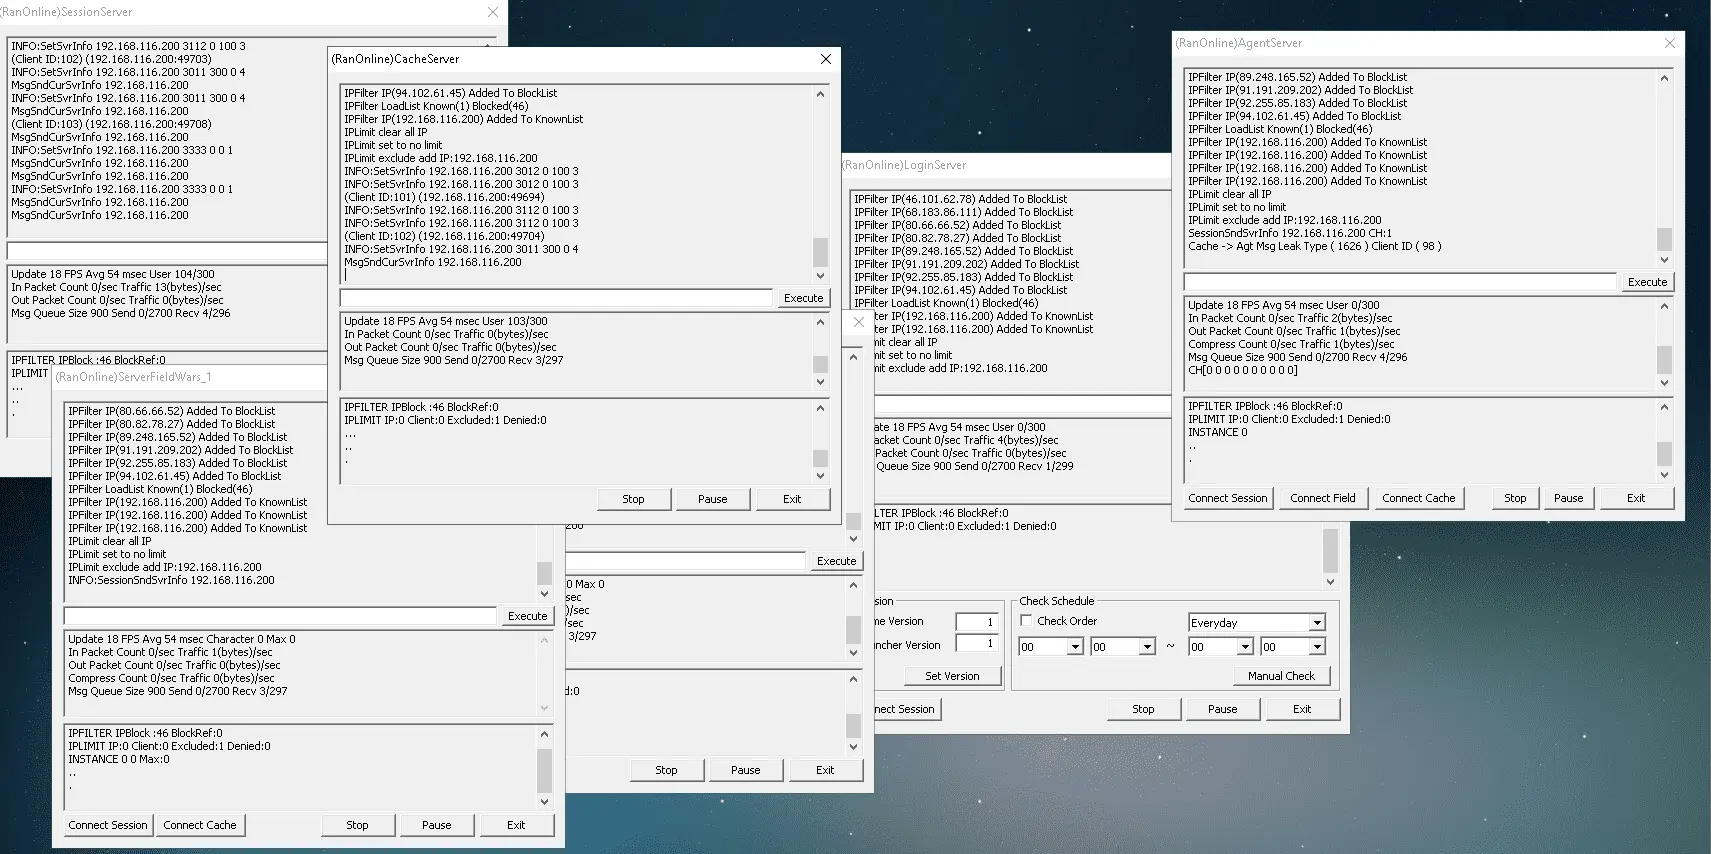Screen dimensions: 1711x854
Task: Focus the SessionServer command input field
Action: 168,250
